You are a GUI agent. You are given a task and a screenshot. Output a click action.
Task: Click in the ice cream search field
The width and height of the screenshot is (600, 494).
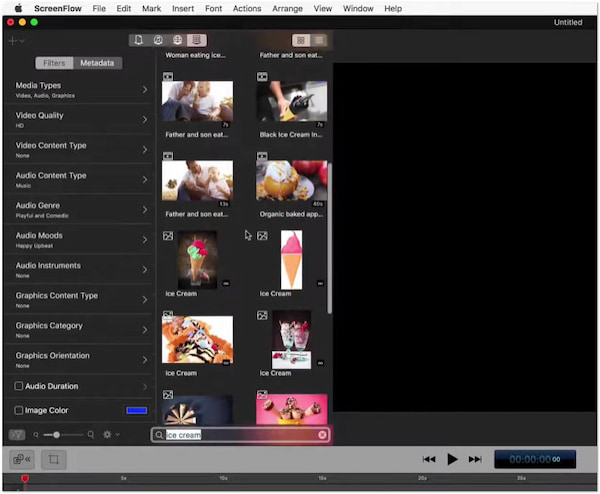click(x=240, y=435)
